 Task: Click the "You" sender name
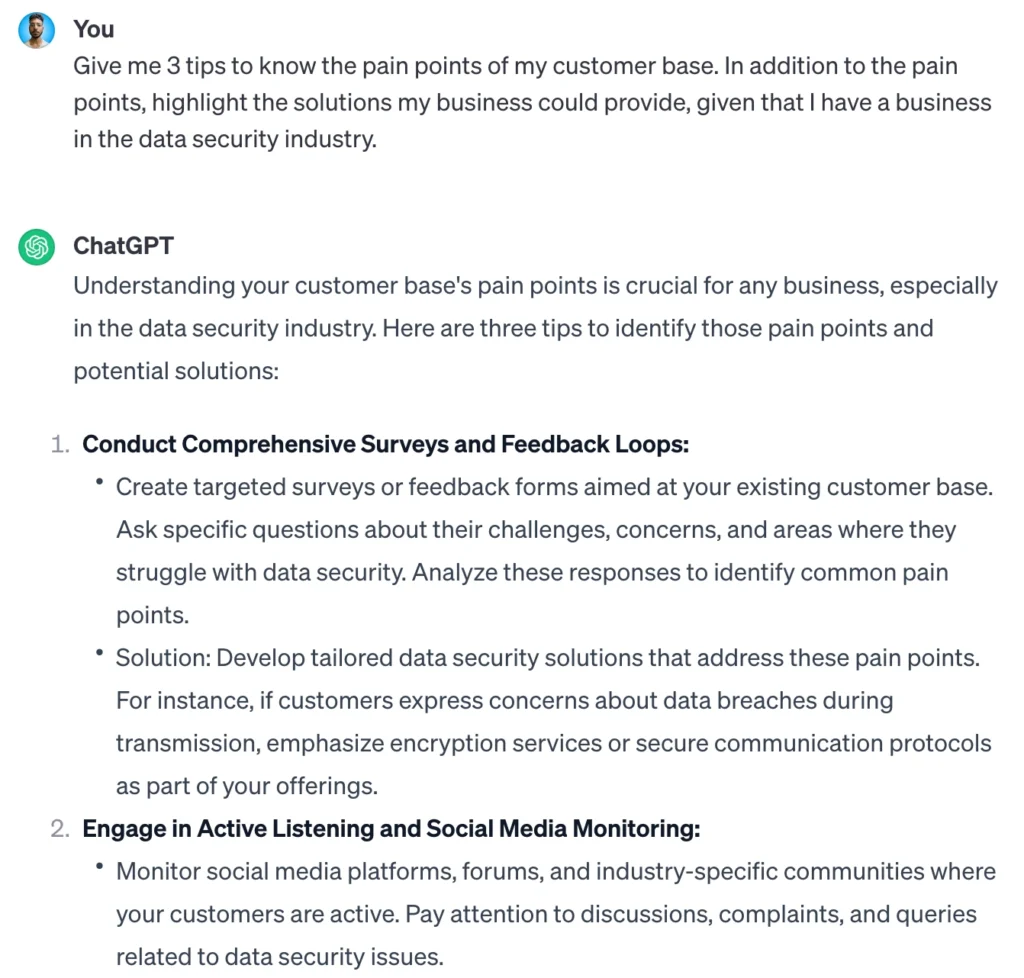(93, 30)
